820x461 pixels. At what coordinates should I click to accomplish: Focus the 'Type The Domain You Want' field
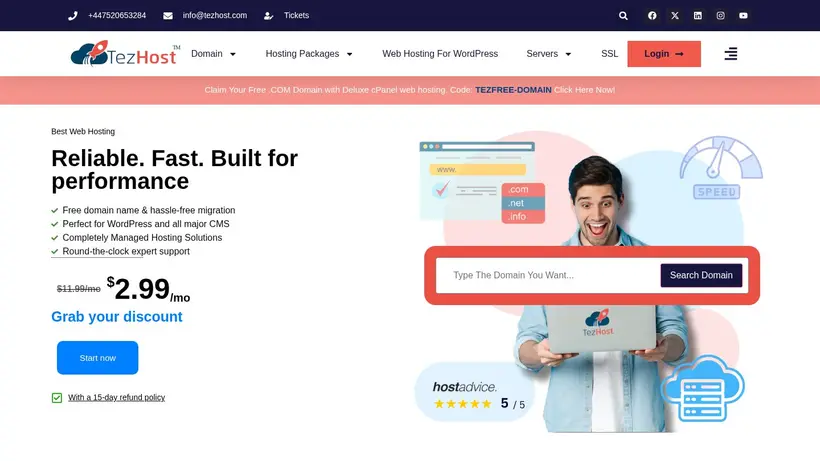tap(548, 275)
